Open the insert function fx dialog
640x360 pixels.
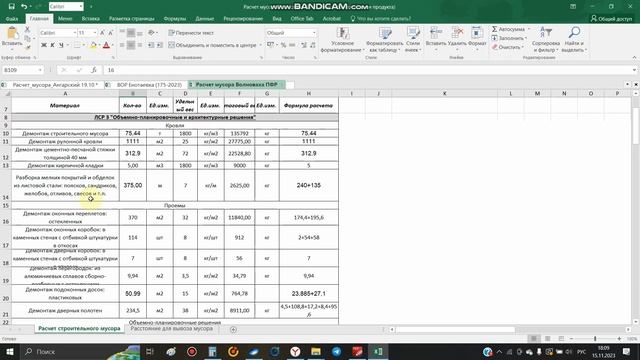[x=93, y=70]
